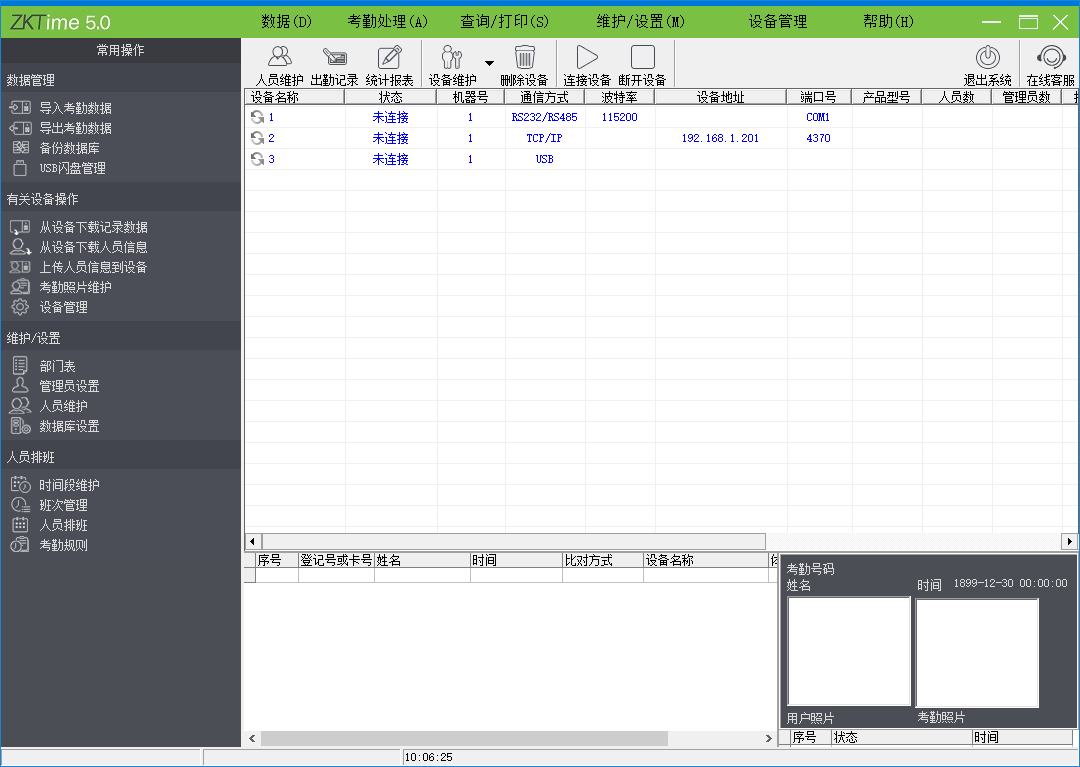This screenshot has width=1080, height=767.
Task: Open the 维护/设置(M) menu
Action: [641, 21]
